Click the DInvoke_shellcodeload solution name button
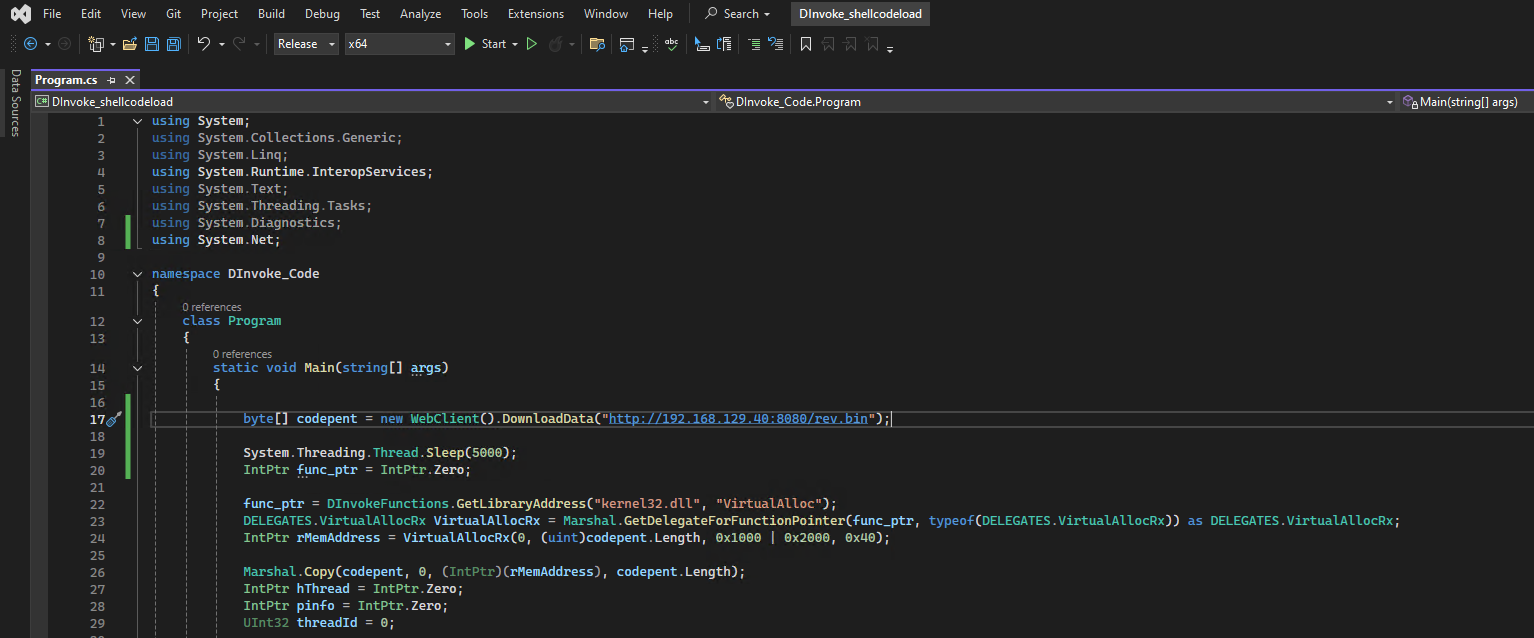The image size is (1534, 638). point(860,14)
